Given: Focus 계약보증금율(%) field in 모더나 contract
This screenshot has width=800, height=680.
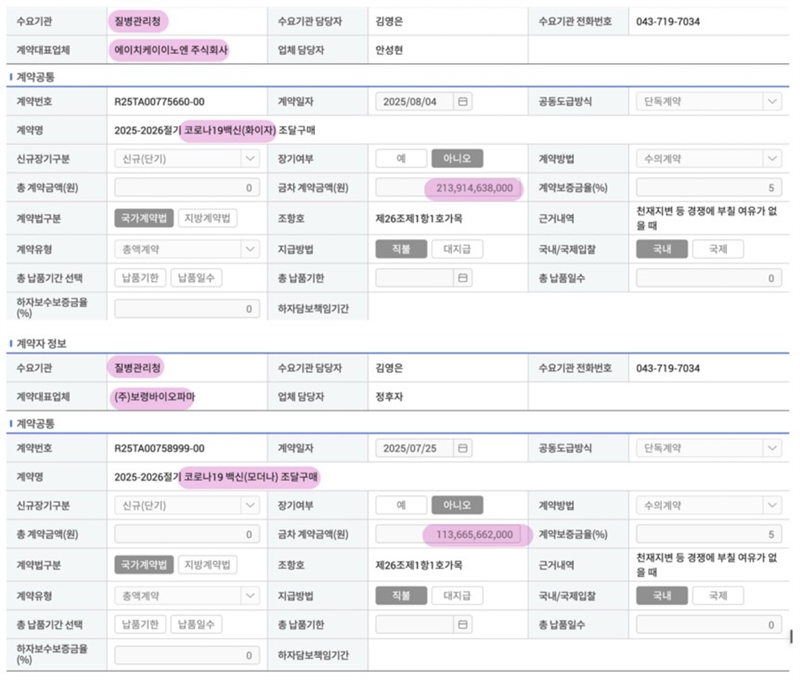Looking at the screenshot, I should pyautogui.click(x=709, y=534).
